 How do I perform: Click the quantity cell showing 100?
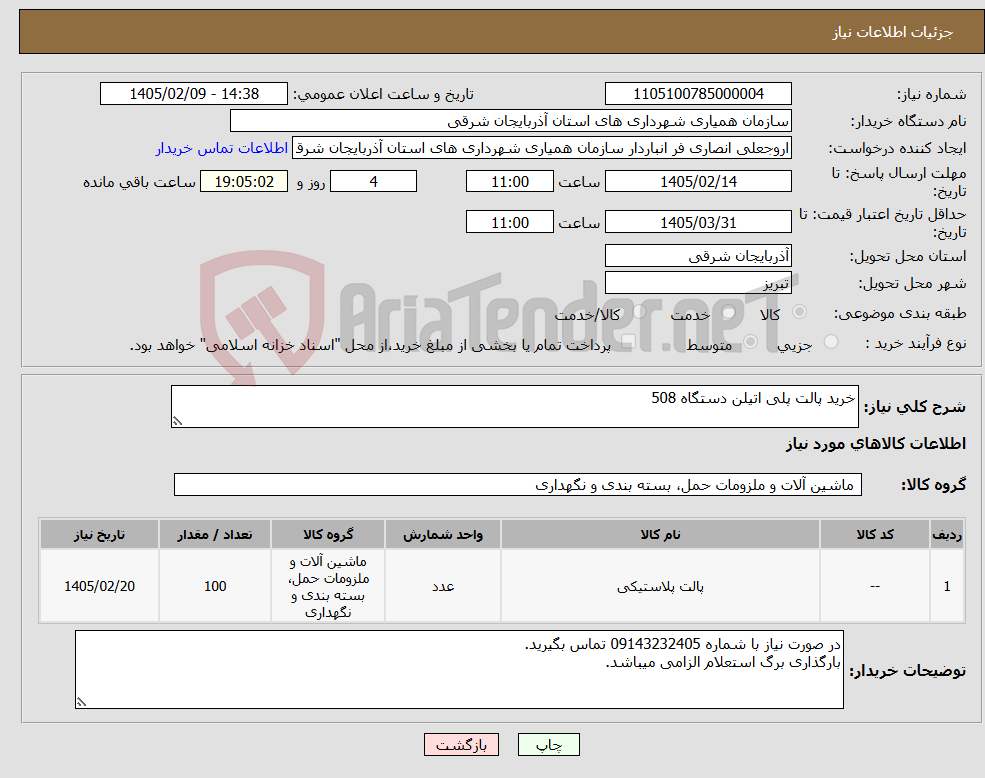tap(215, 586)
